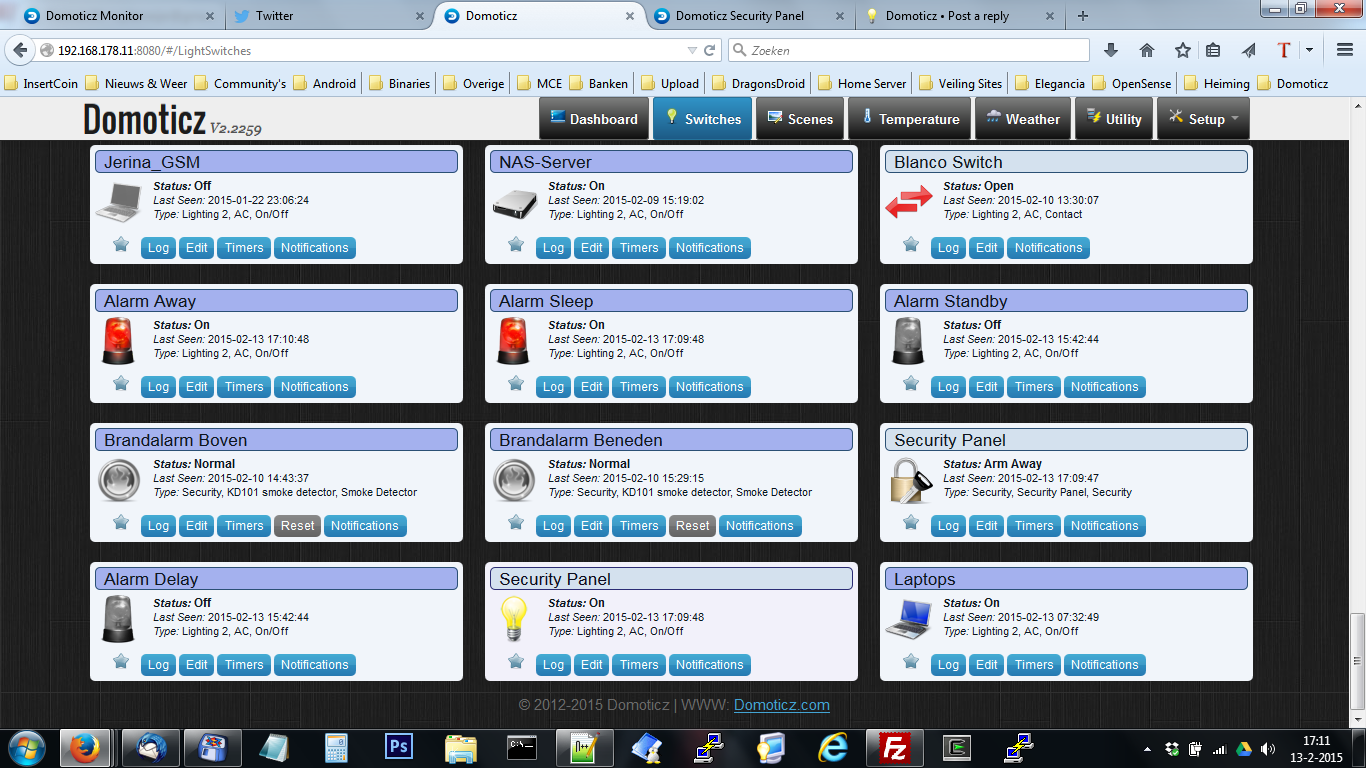Click the Blanco Switch red arrows icon

pos(908,201)
